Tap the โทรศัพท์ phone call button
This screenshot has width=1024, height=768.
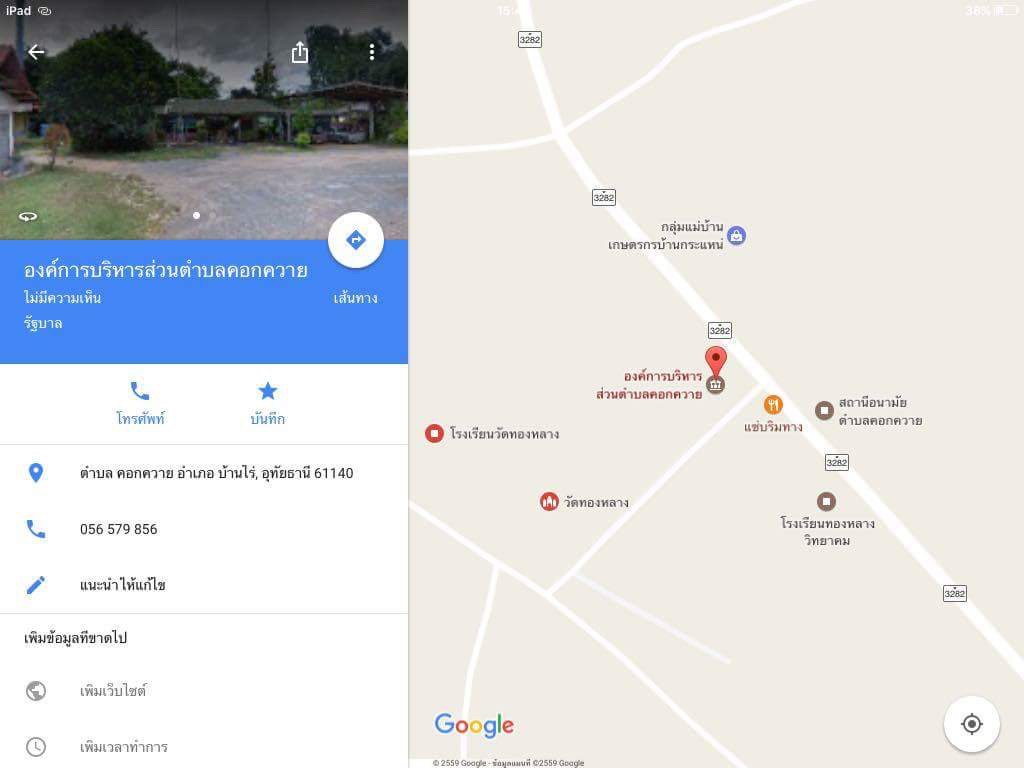pyautogui.click(x=140, y=404)
